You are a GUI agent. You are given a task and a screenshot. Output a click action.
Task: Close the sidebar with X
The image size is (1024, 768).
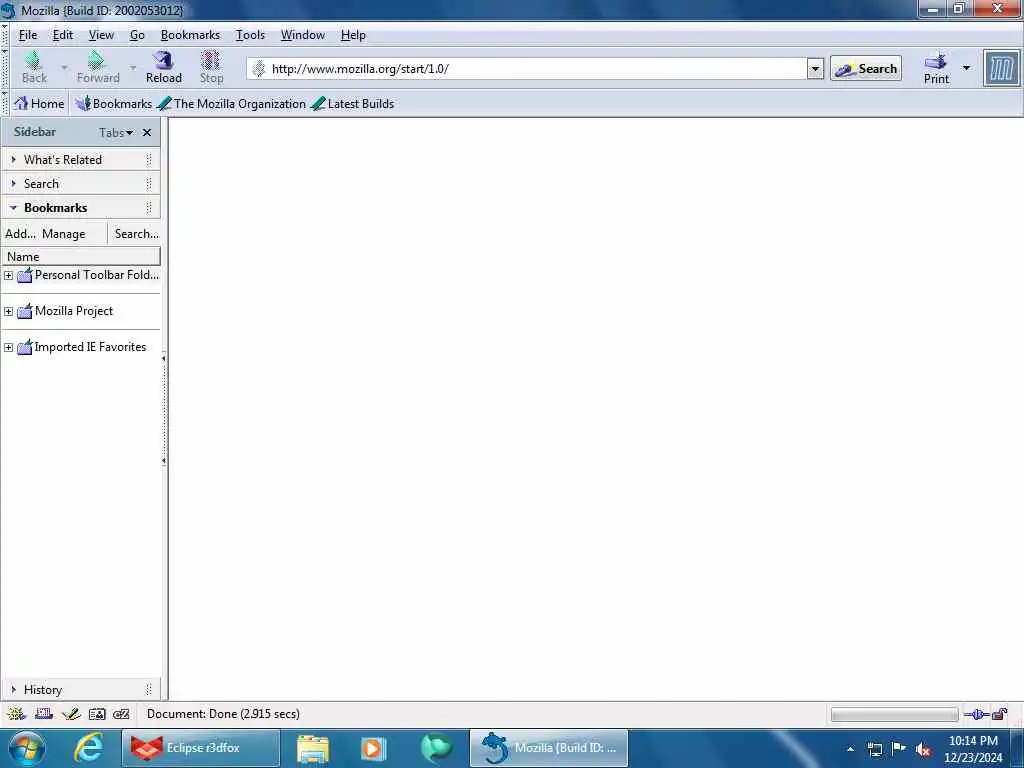147,133
